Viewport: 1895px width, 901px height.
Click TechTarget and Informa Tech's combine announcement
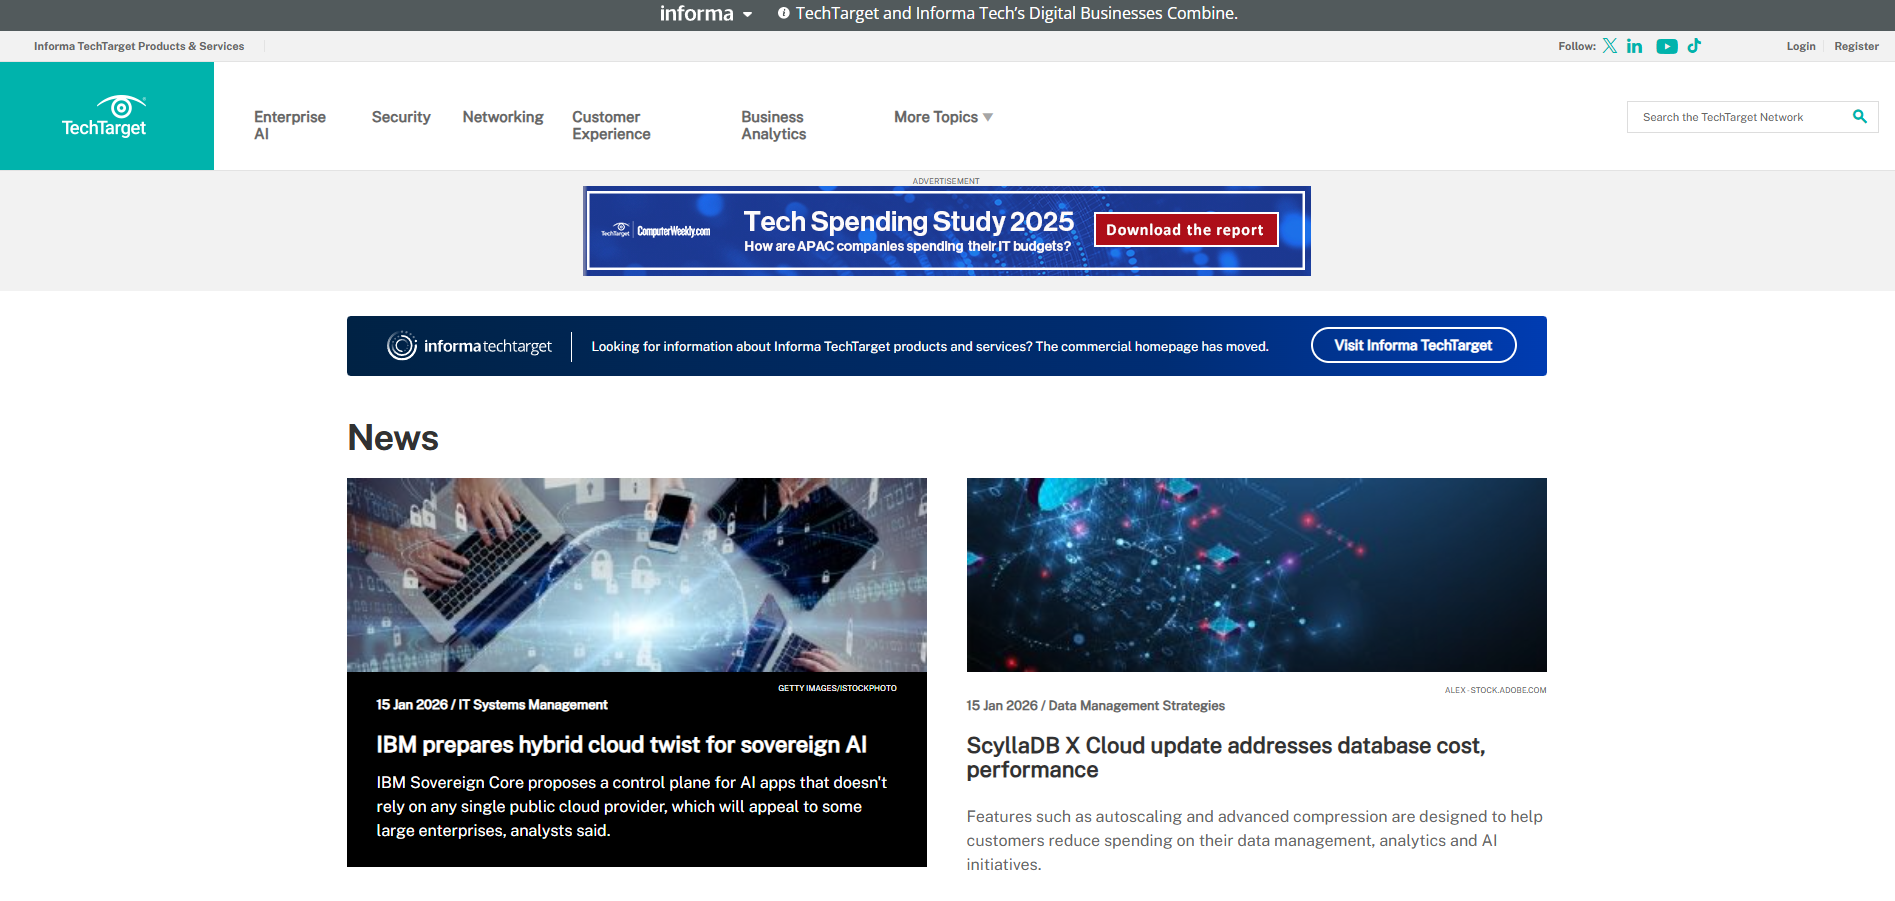pos(1017,13)
